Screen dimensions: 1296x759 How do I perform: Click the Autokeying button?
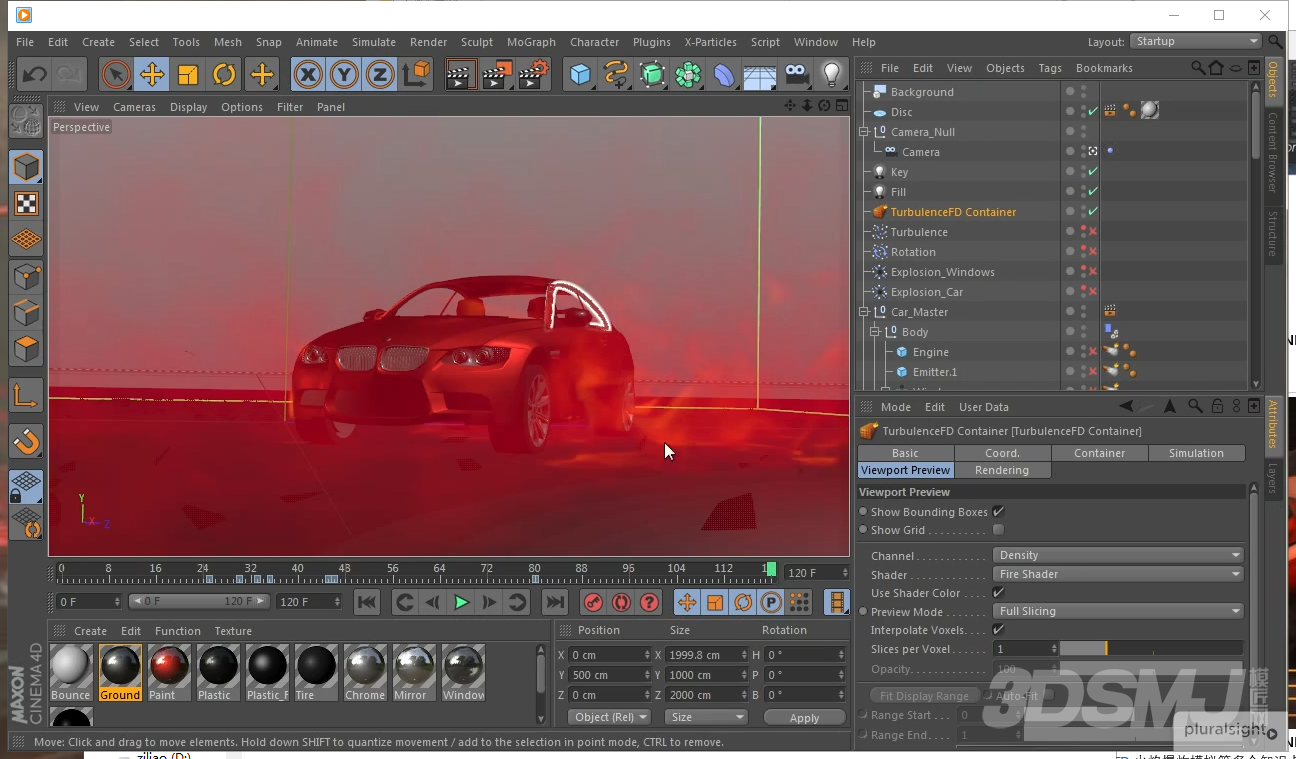coord(622,602)
